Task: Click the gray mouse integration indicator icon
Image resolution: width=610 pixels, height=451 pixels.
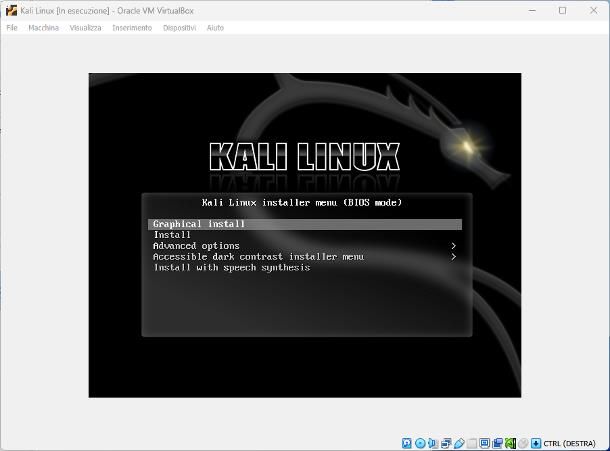Action: [523, 443]
